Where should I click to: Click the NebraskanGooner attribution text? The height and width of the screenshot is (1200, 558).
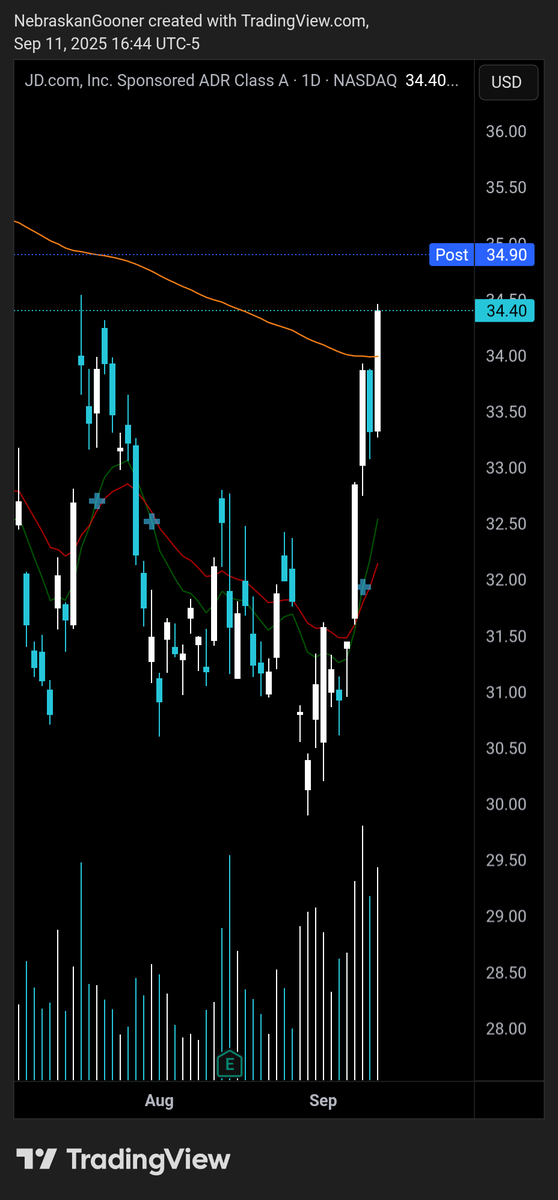pos(191,32)
